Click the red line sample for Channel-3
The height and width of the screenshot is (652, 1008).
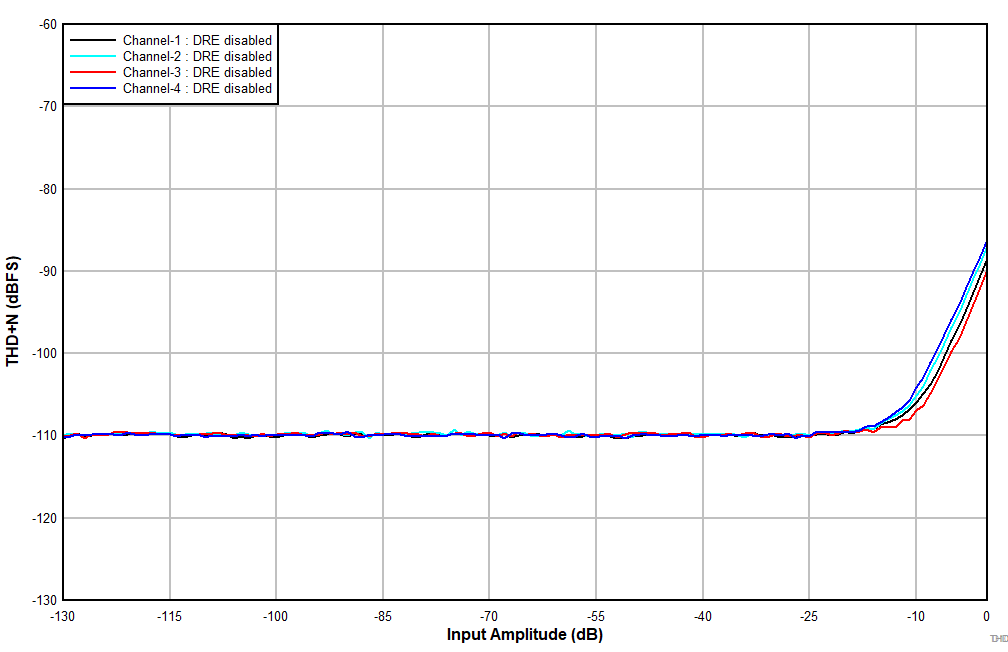[x=92, y=72]
